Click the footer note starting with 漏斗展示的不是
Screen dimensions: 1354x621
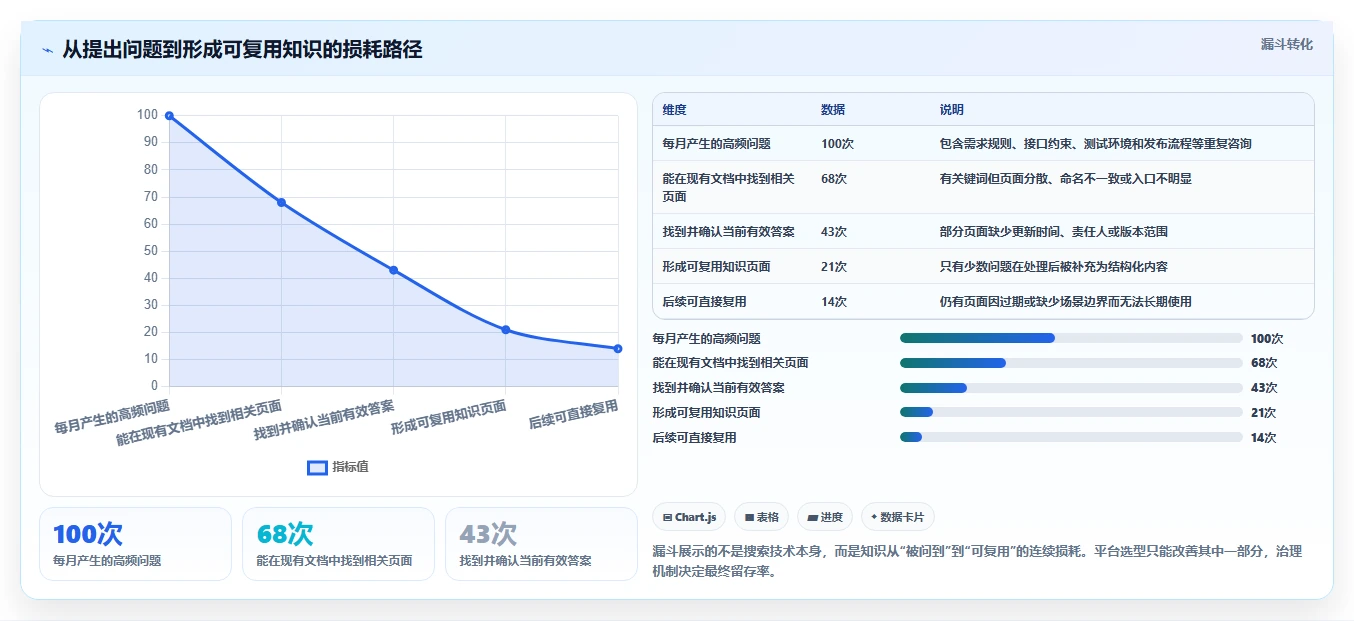(x=976, y=562)
